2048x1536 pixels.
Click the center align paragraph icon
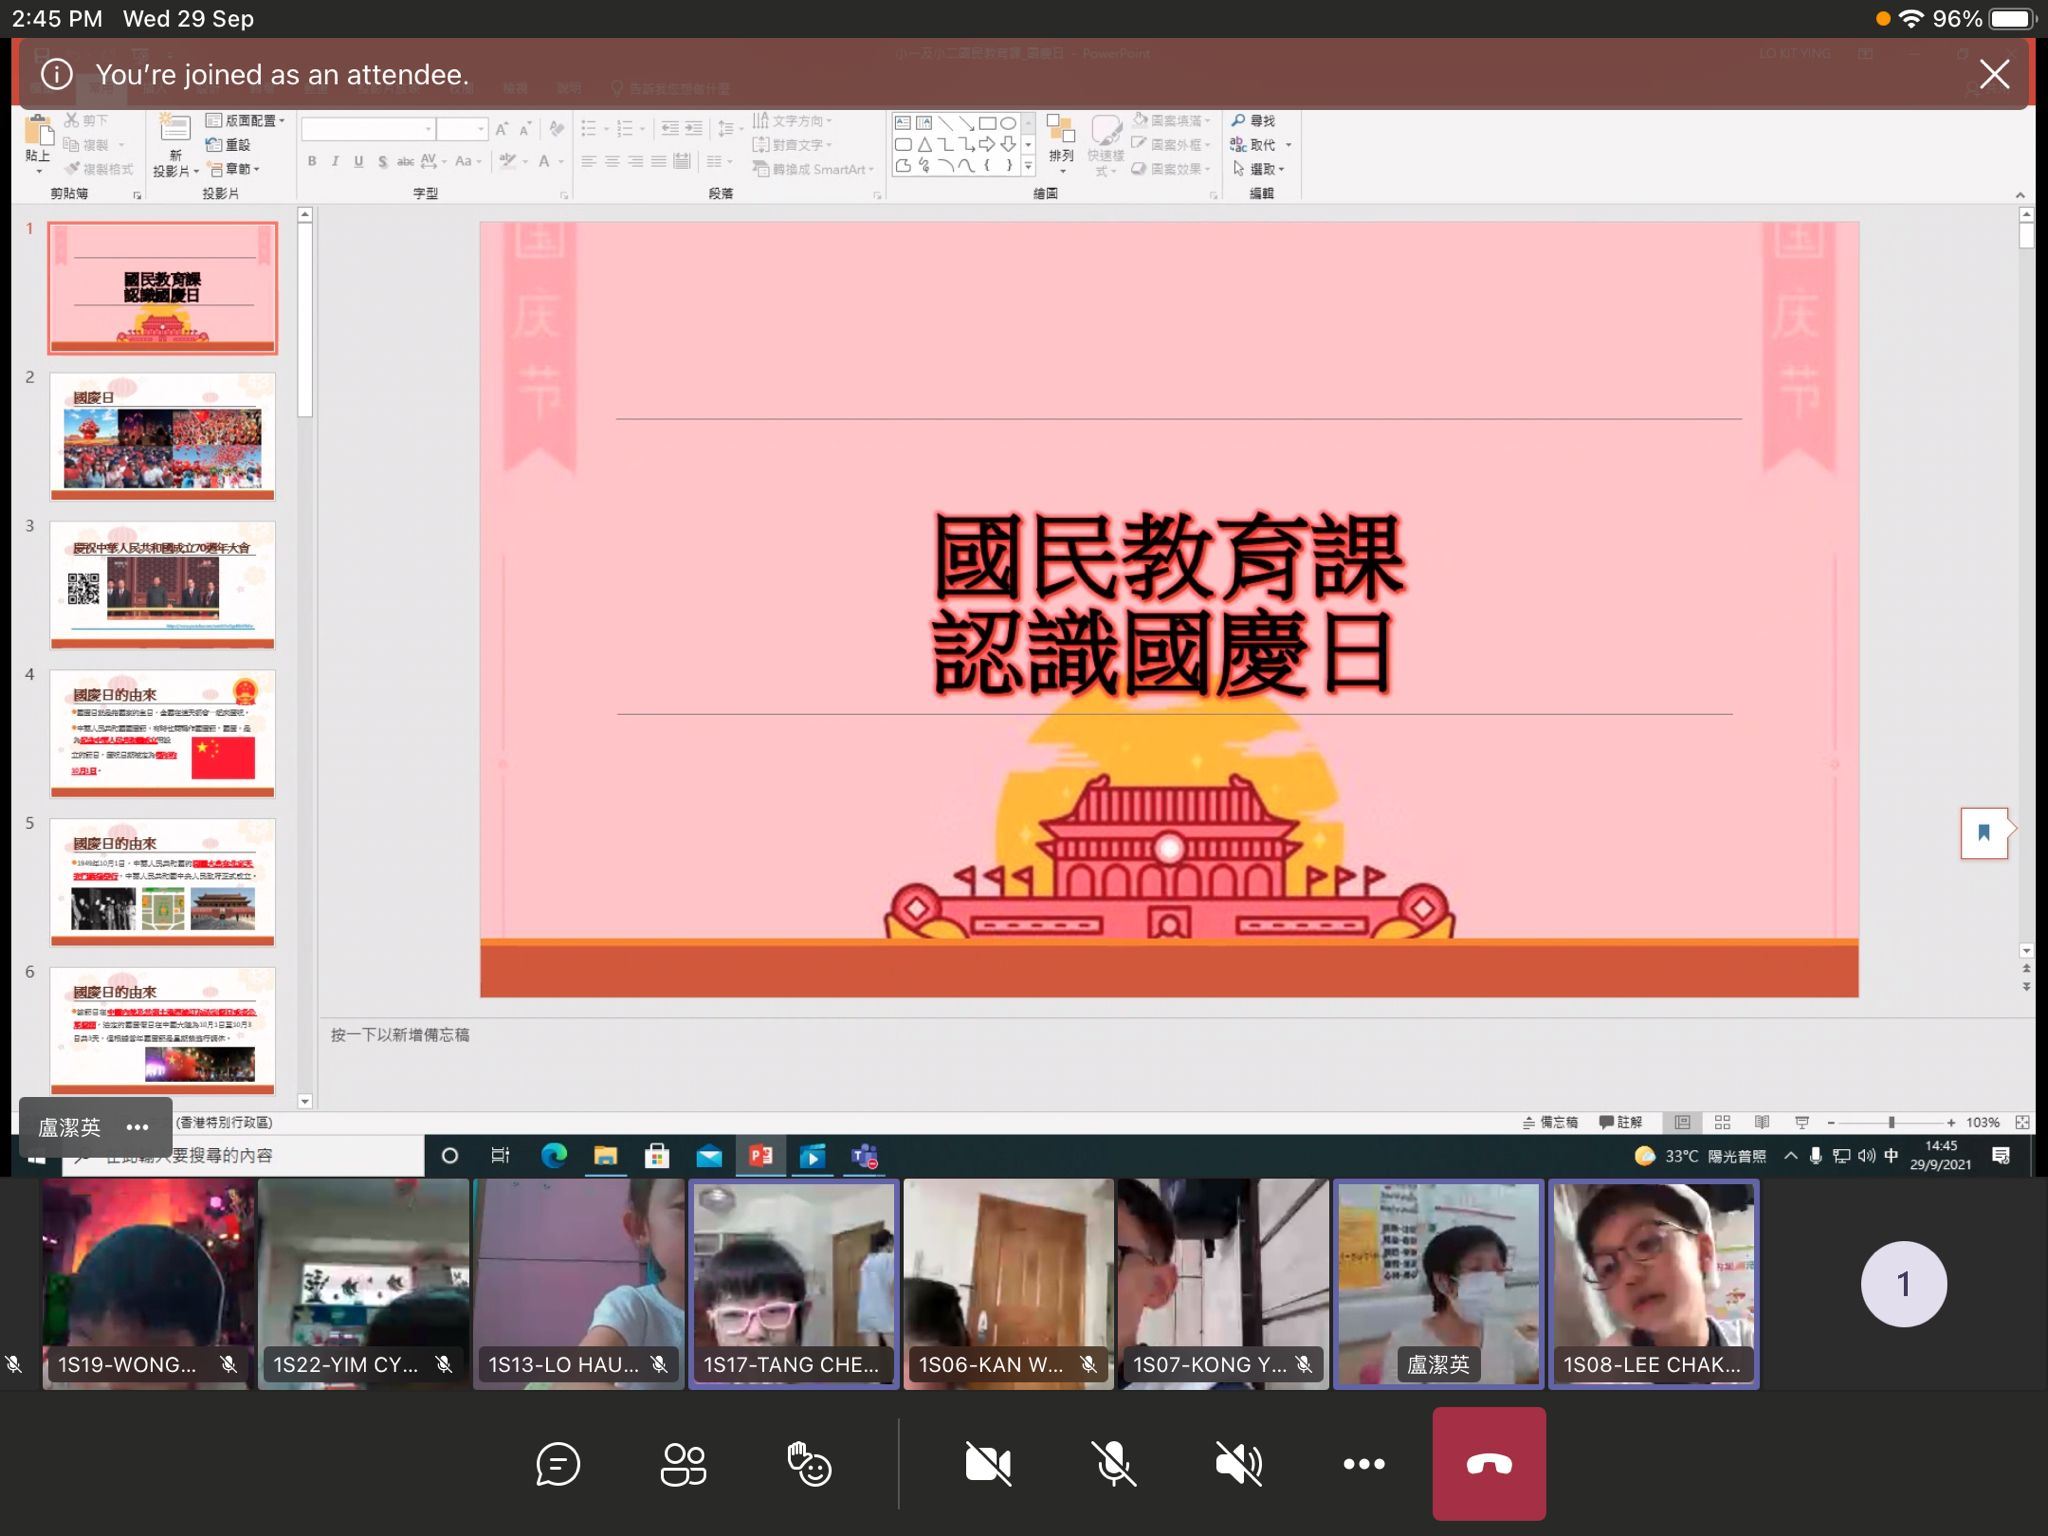(x=612, y=161)
